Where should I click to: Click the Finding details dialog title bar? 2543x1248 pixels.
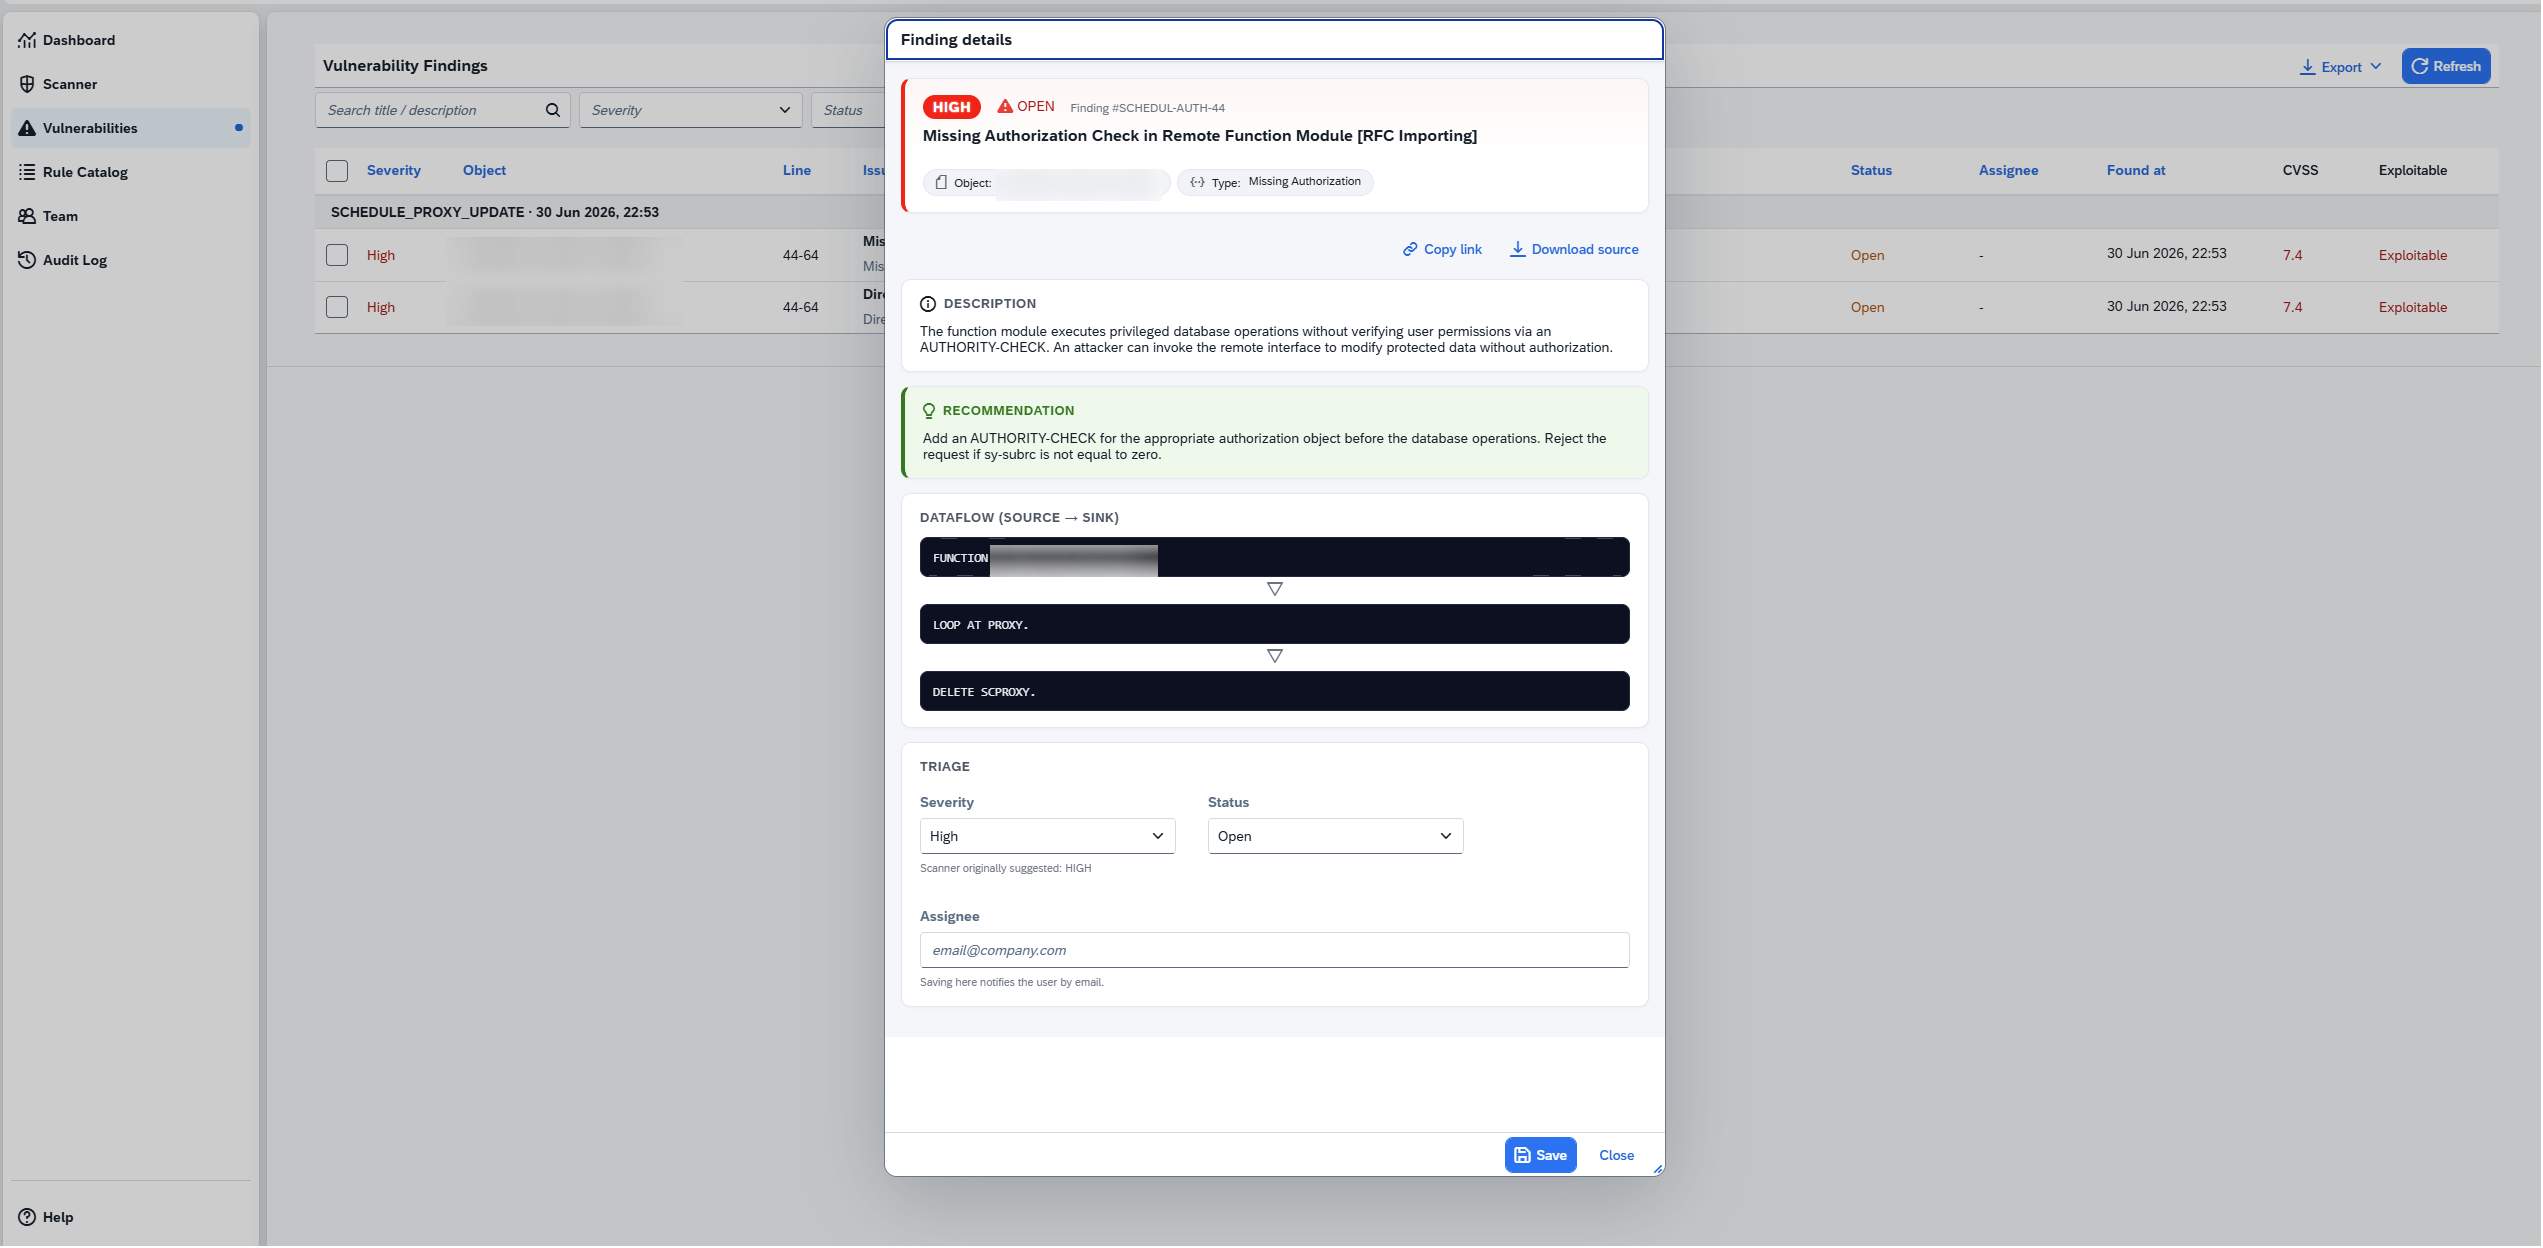1274,40
